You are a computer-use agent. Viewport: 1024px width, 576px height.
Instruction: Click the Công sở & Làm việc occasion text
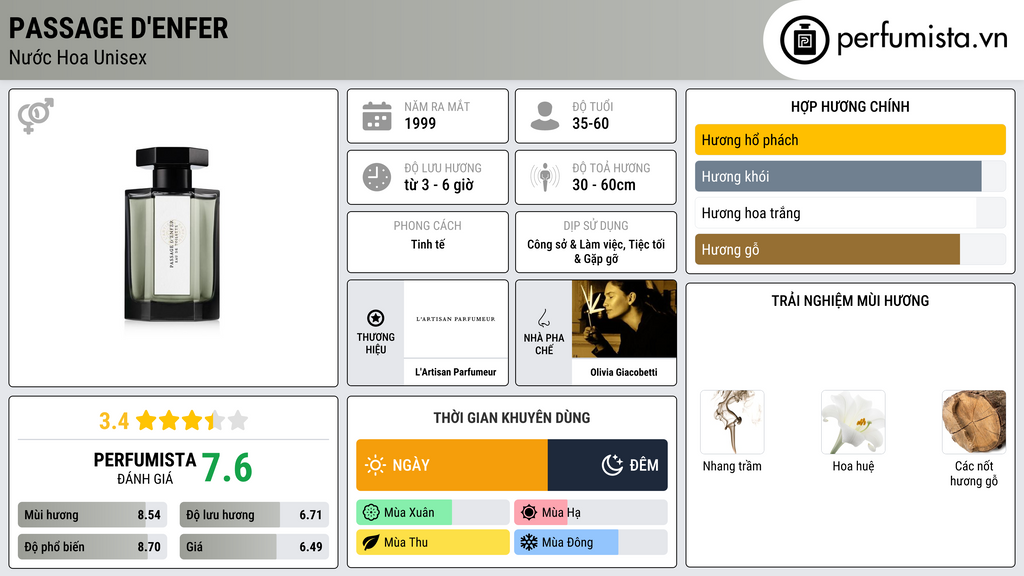(x=575, y=244)
